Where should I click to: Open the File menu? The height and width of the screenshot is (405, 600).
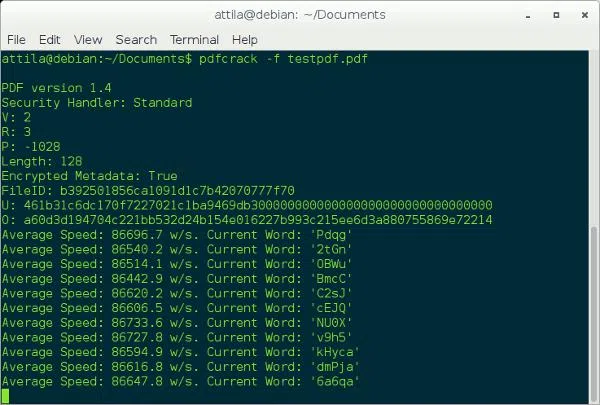pyautogui.click(x=16, y=39)
